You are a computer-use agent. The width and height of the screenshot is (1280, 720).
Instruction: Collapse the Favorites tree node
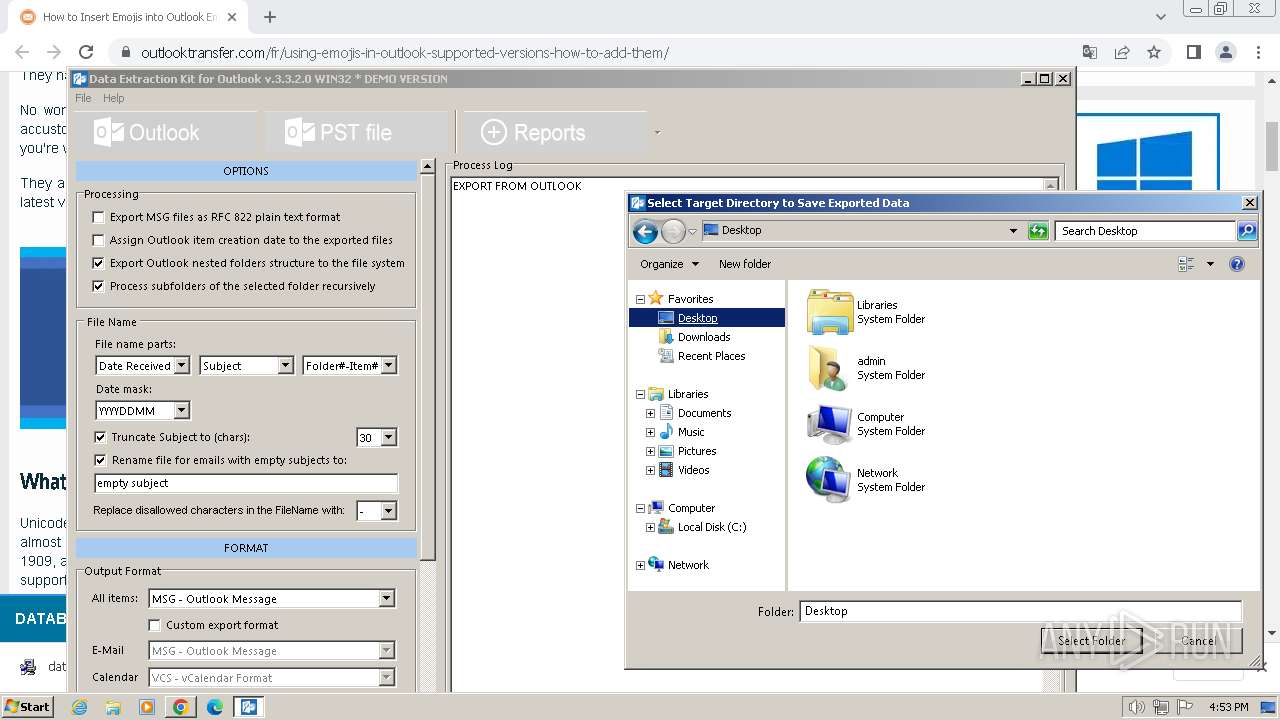click(640, 299)
